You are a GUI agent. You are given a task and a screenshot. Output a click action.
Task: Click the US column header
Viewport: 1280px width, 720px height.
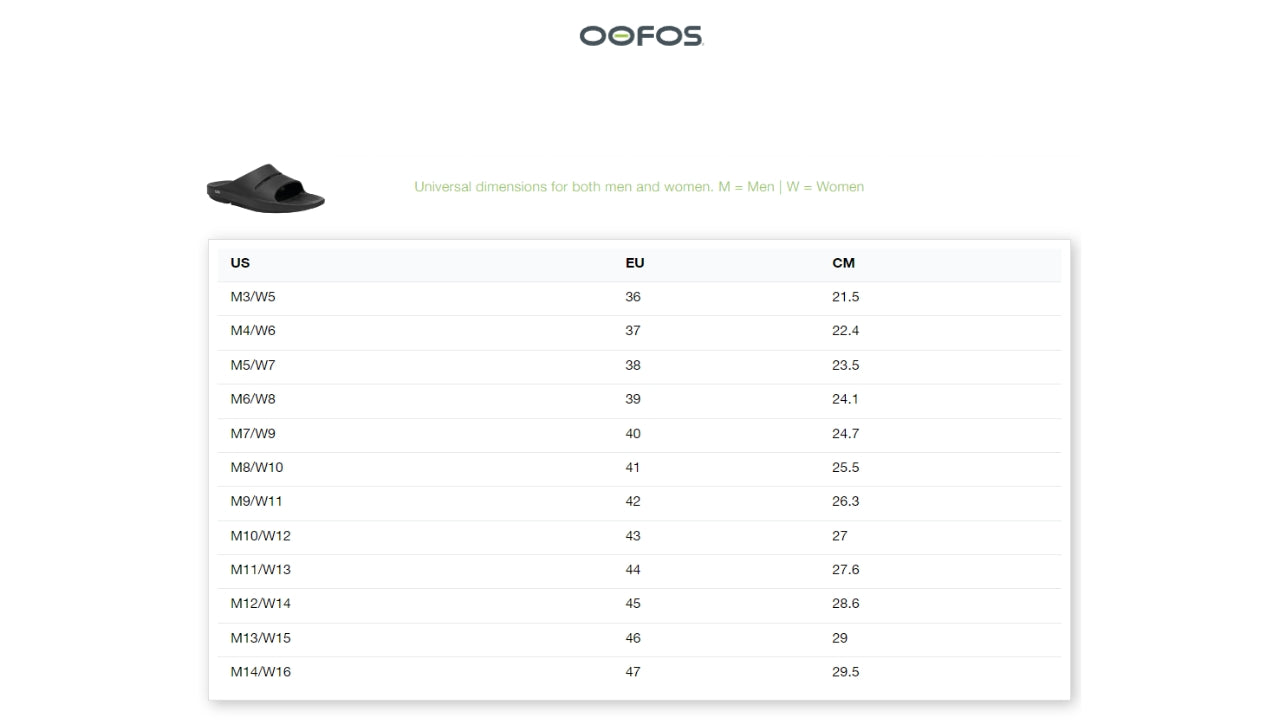(240, 263)
